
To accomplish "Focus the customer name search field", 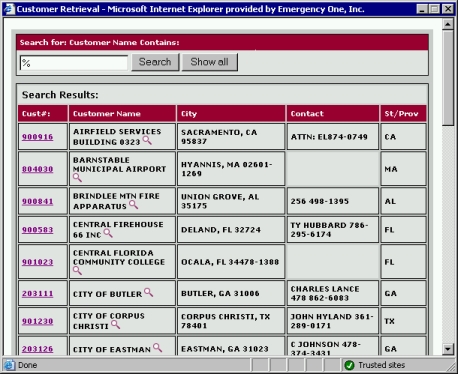I will (x=74, y=63).
